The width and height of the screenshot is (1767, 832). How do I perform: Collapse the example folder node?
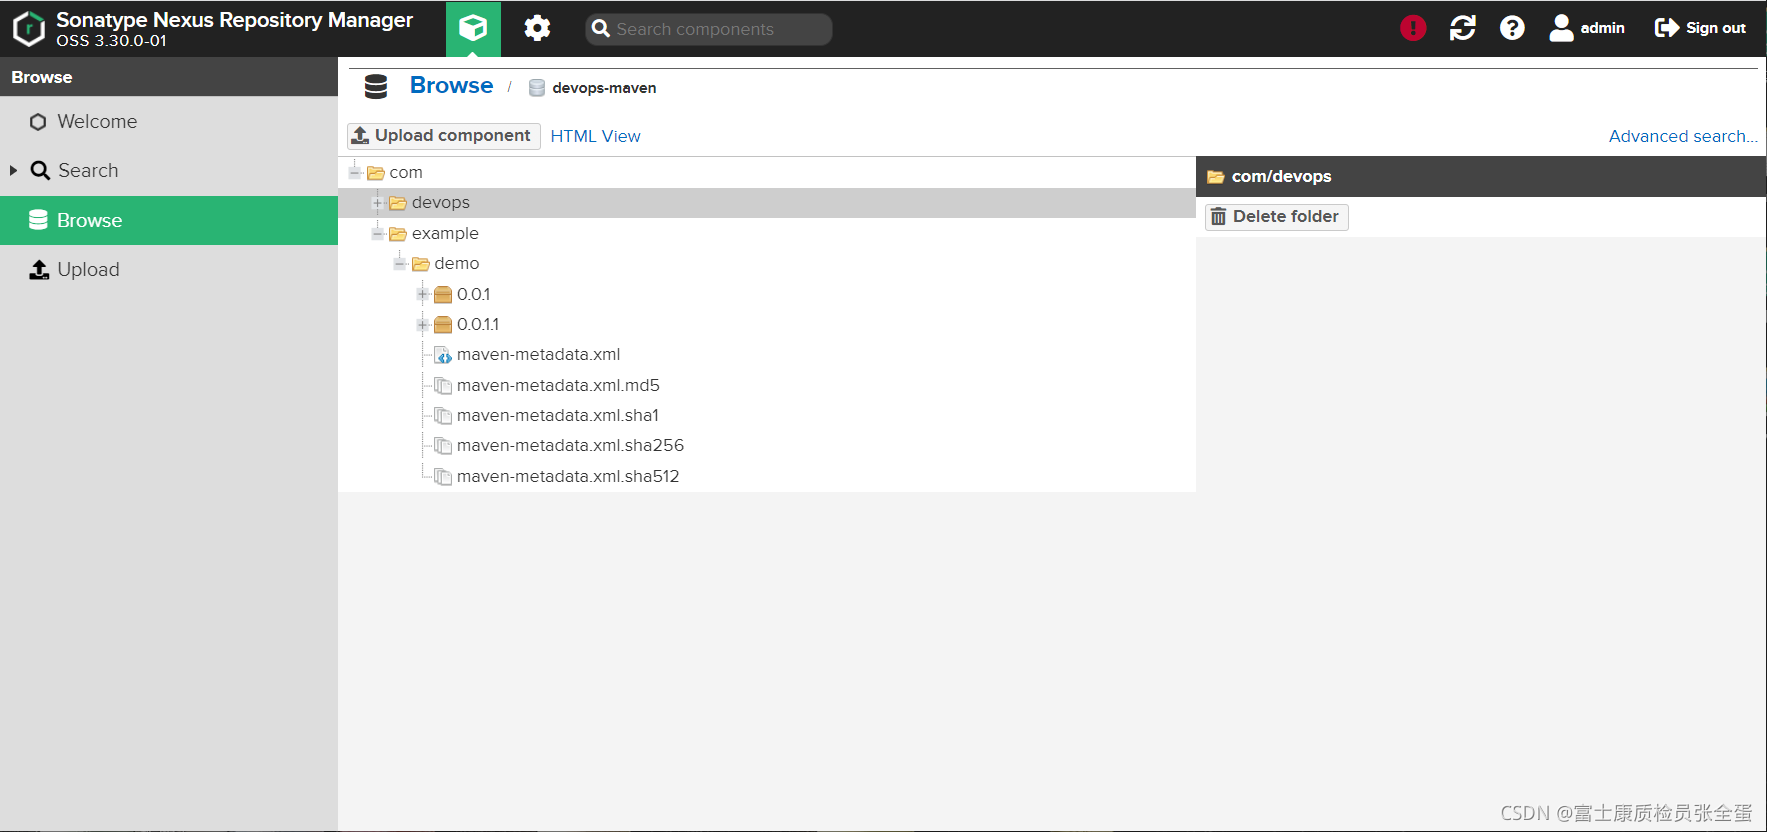pyautogui.click(x=377, y=233)
